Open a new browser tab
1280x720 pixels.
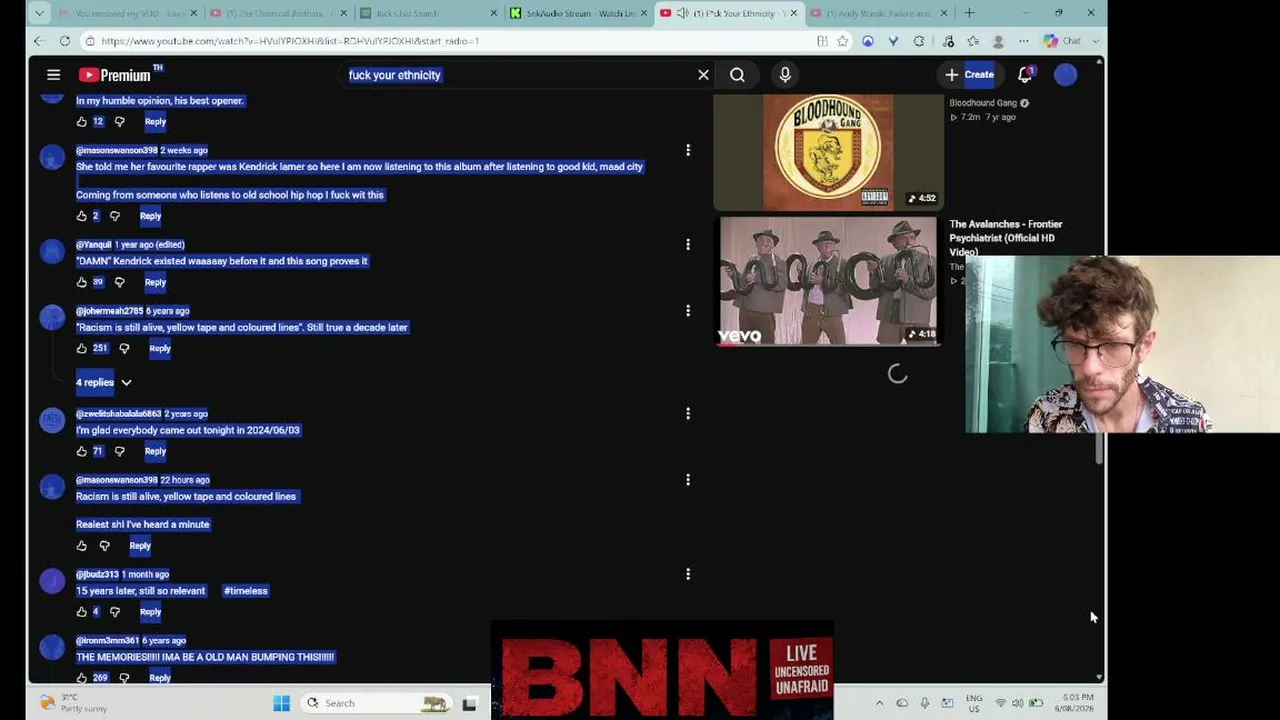click(969, 13)
